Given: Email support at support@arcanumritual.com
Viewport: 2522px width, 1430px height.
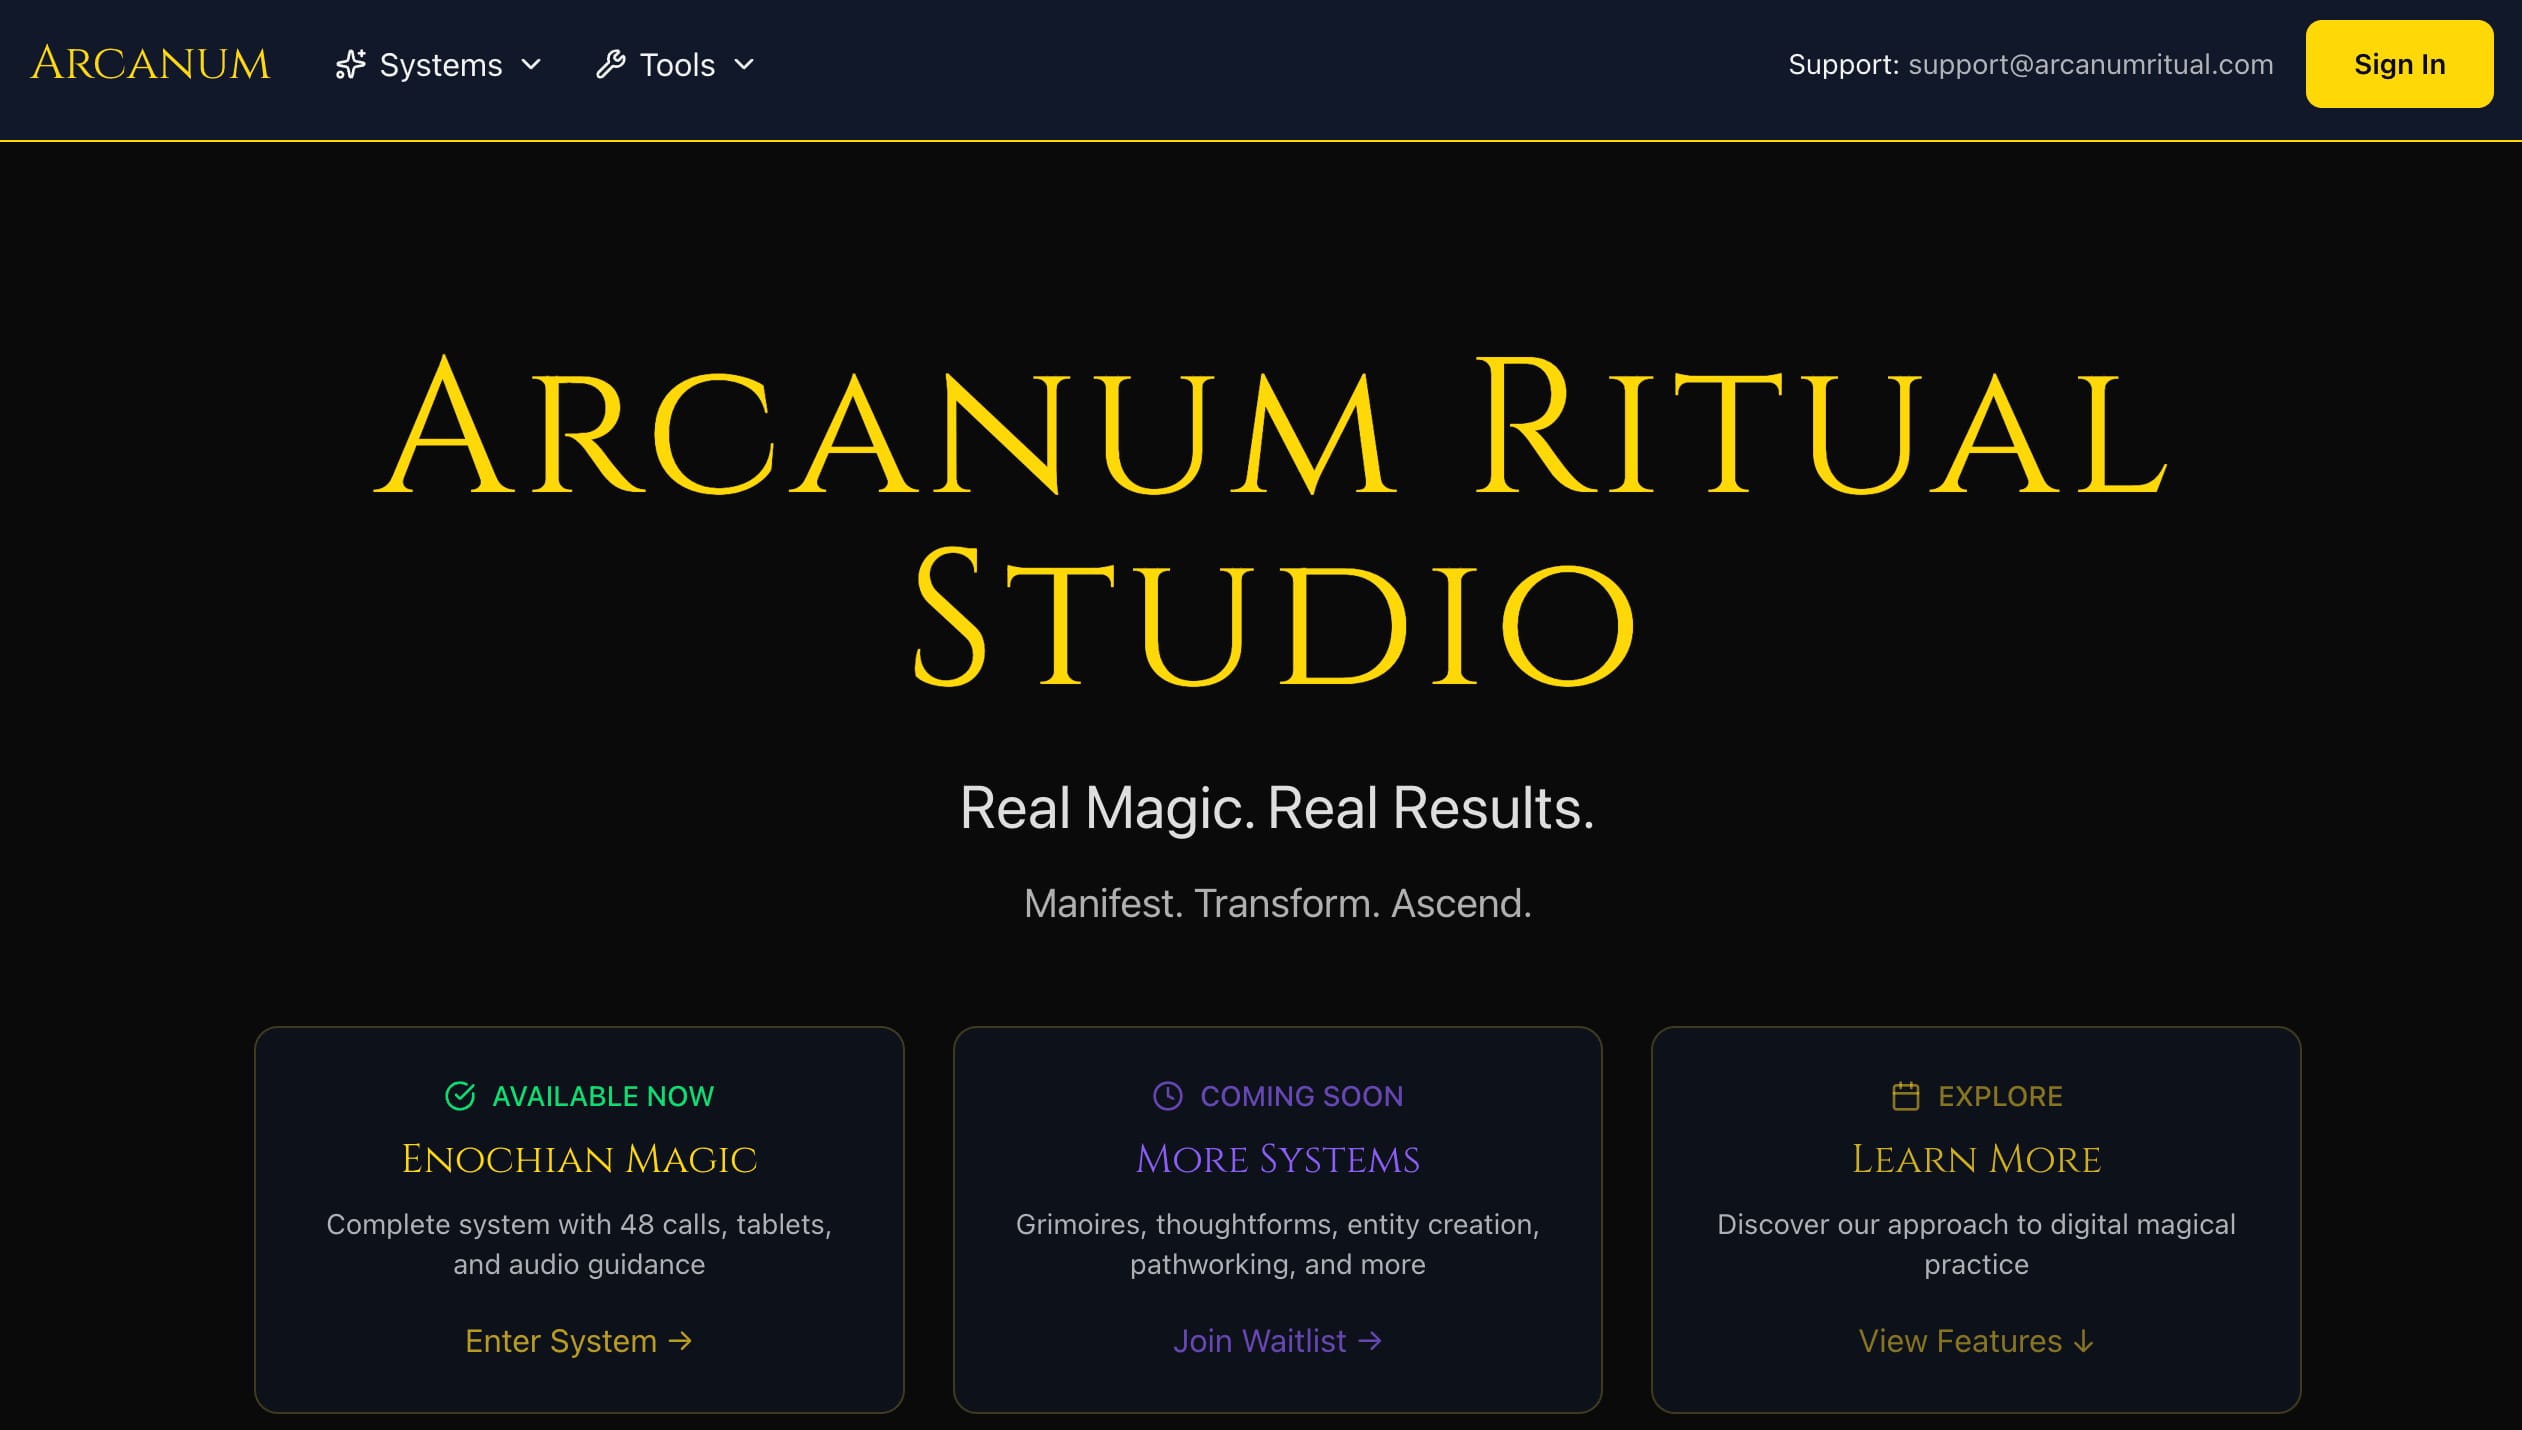Looking at the screenshot, I should pyautogui.click(x=2089, y=64).
